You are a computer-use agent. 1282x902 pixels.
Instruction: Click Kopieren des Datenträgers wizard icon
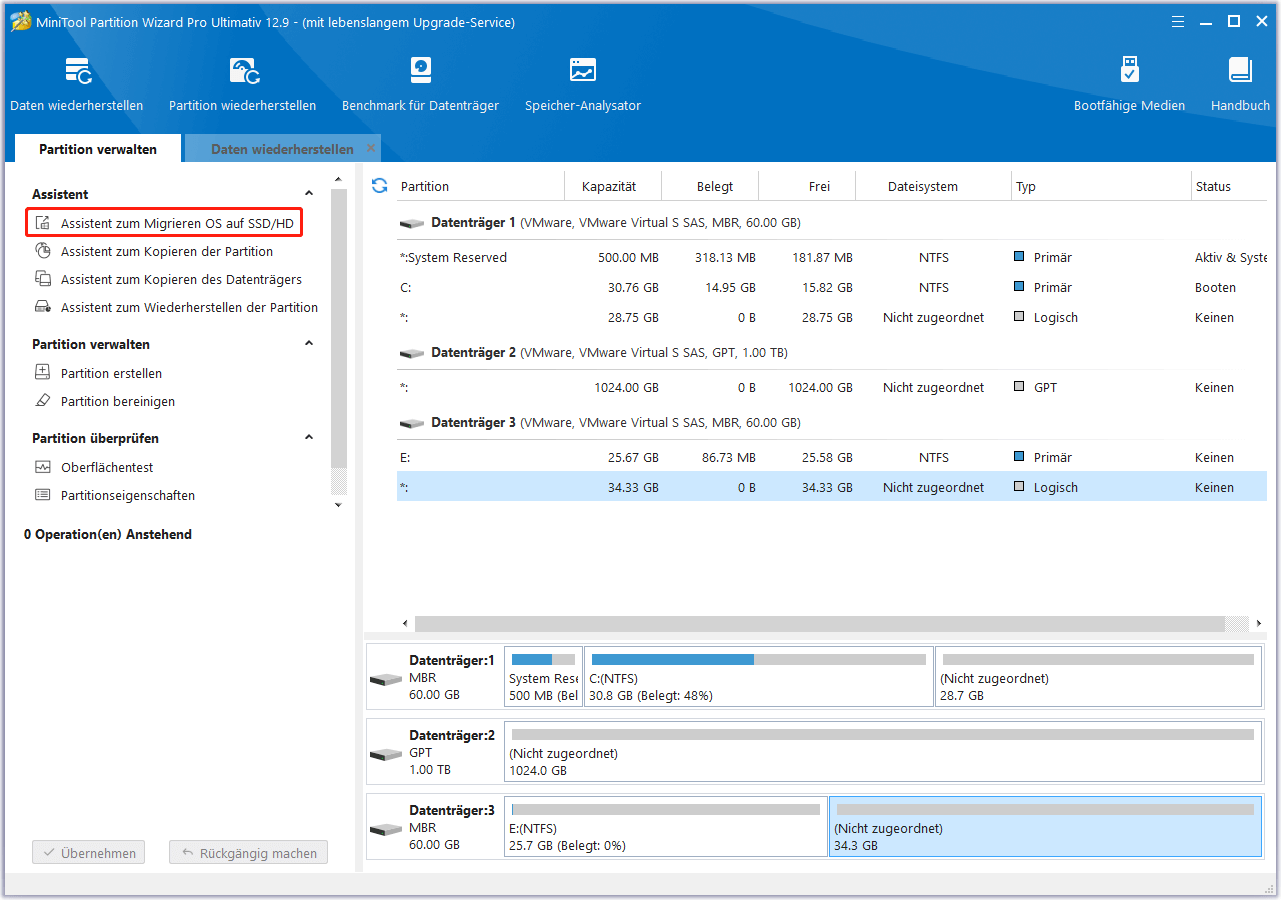tap(42, 279)
